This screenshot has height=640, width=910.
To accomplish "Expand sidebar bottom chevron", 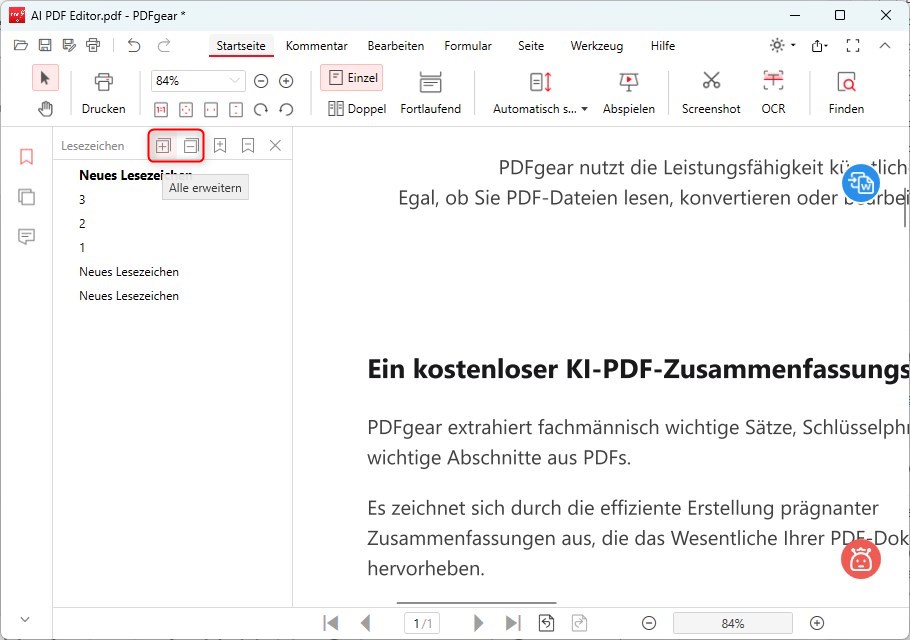I will [25, 619].
